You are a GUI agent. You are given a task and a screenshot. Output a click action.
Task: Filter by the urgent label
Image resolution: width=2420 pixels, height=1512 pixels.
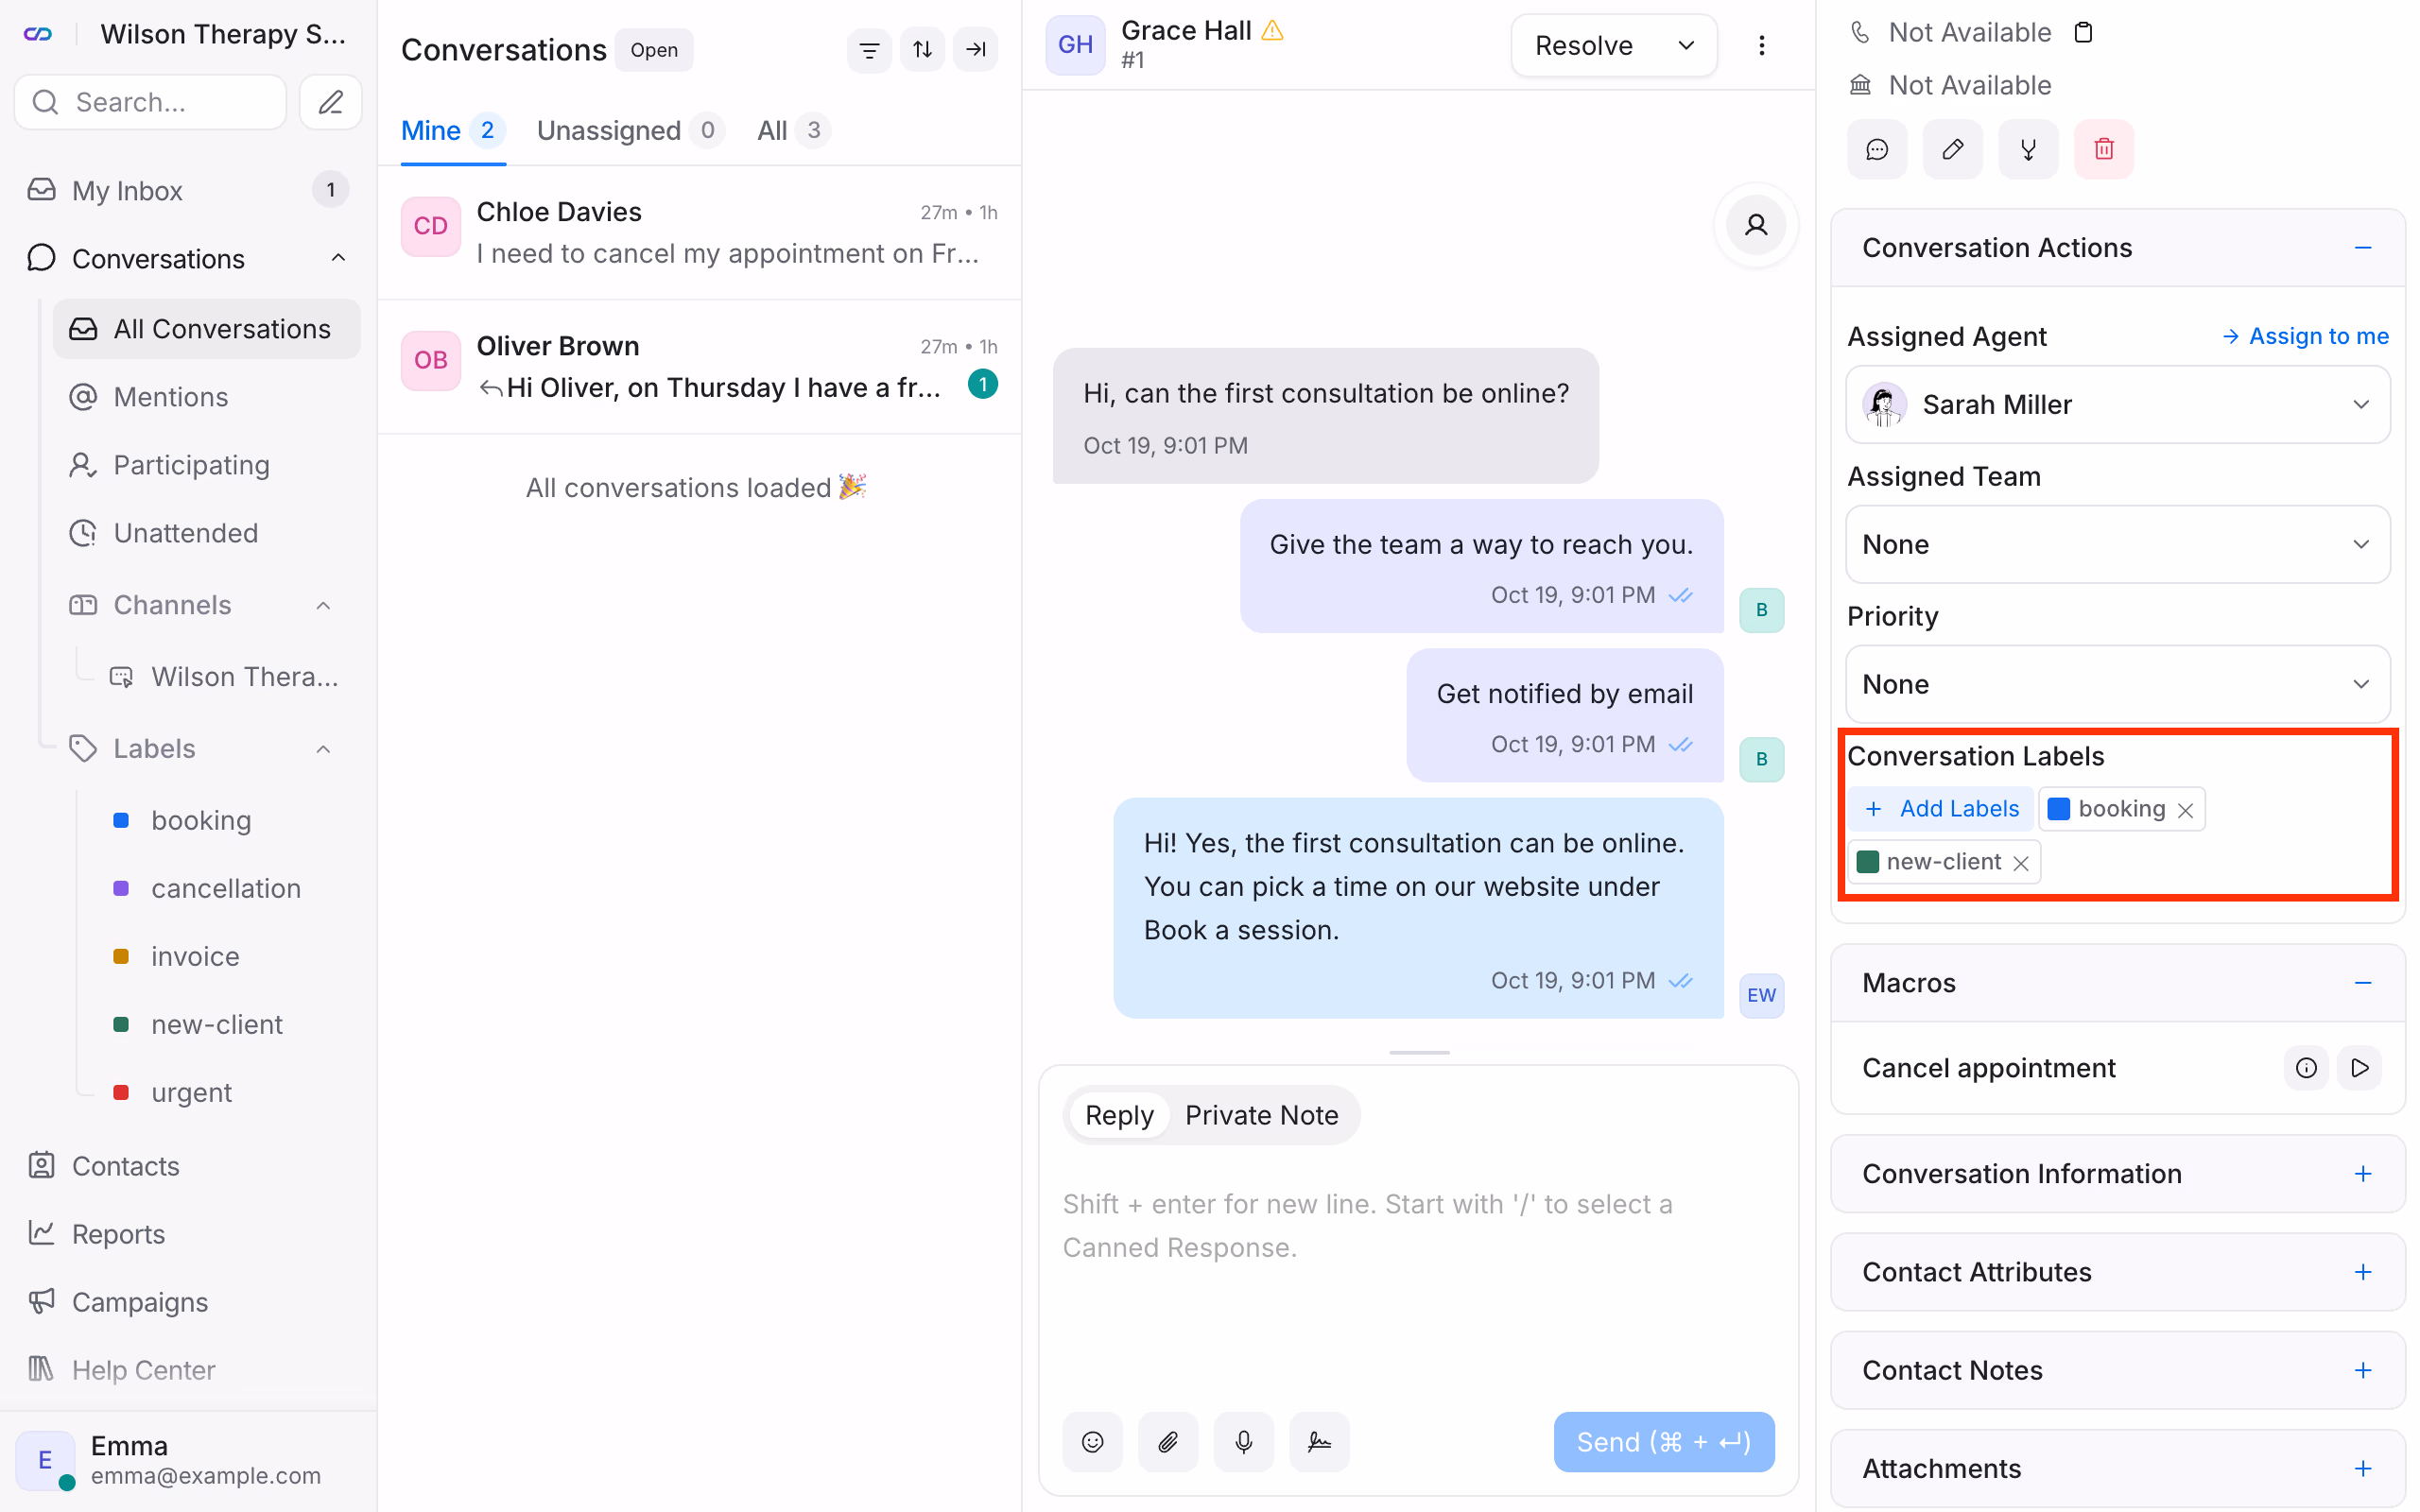(x=191, y=1092)
